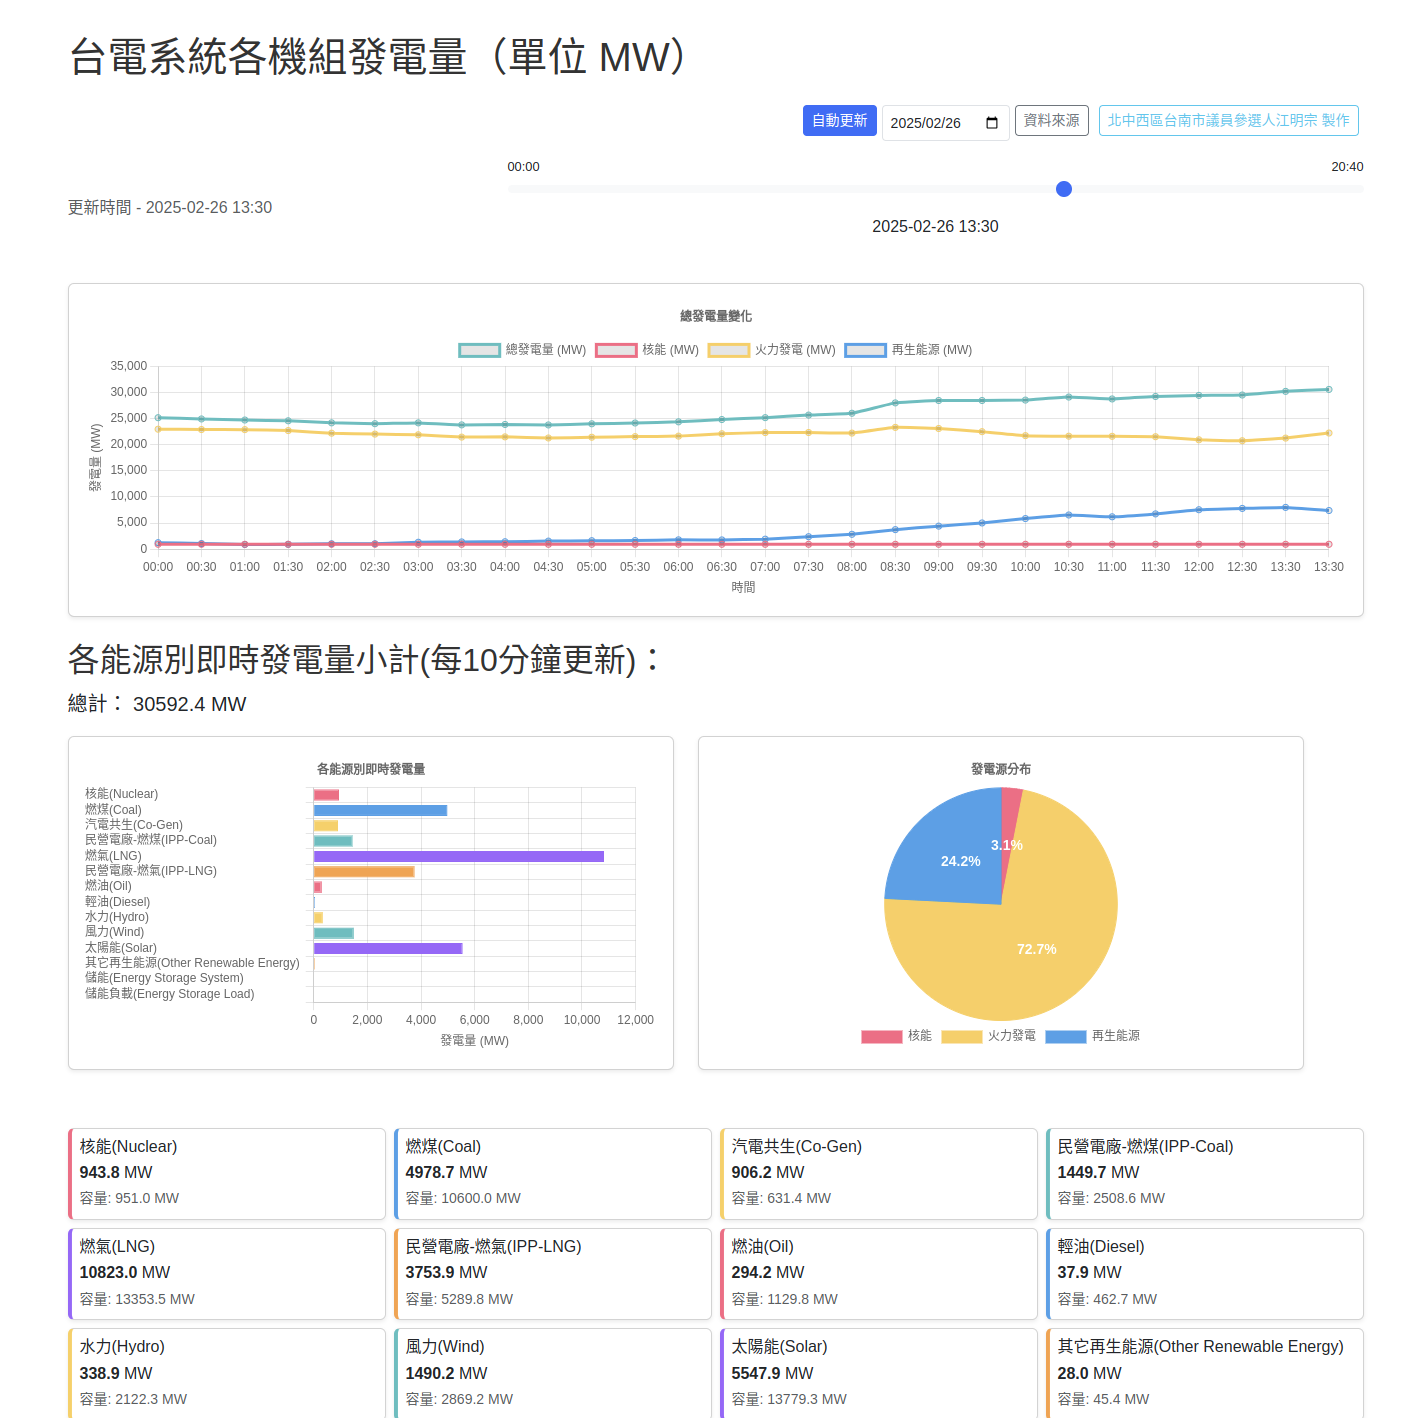Screen dimensions: 1418x1418
Task: Hide 火力發電 (MW) line chart series
Action: click(771, 350)
